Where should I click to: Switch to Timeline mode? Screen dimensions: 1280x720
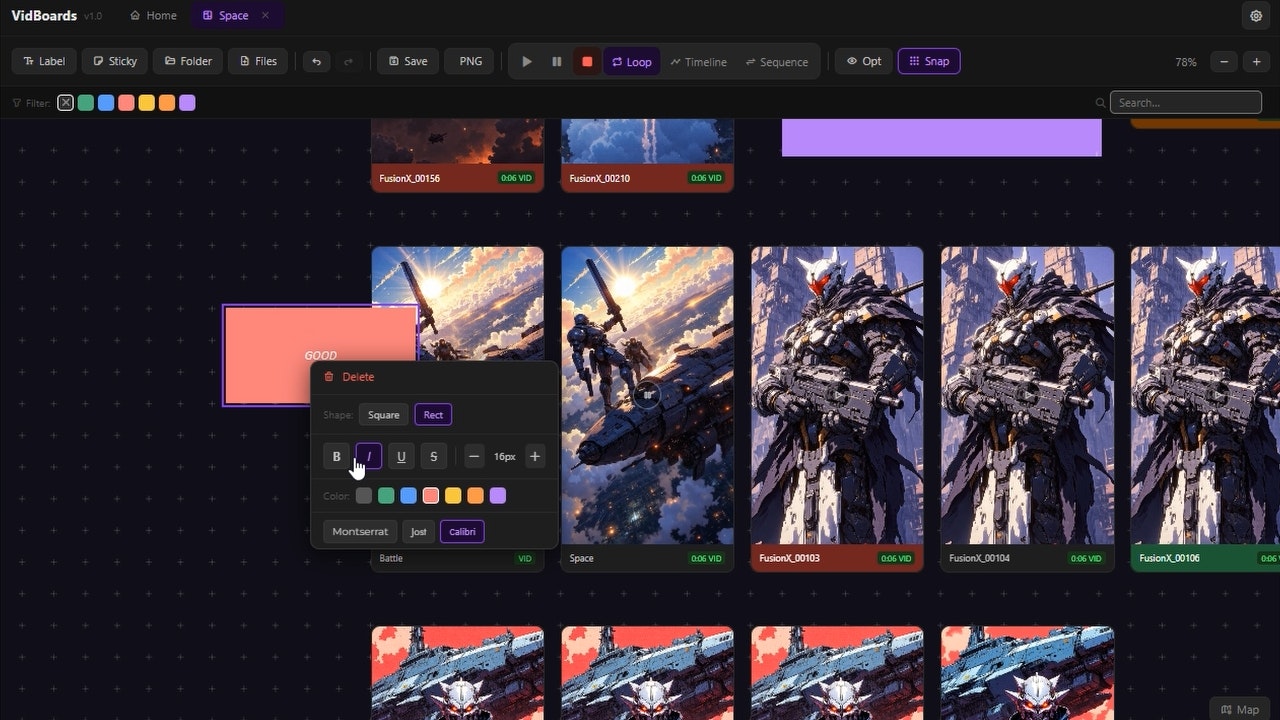tap(698, 61)
